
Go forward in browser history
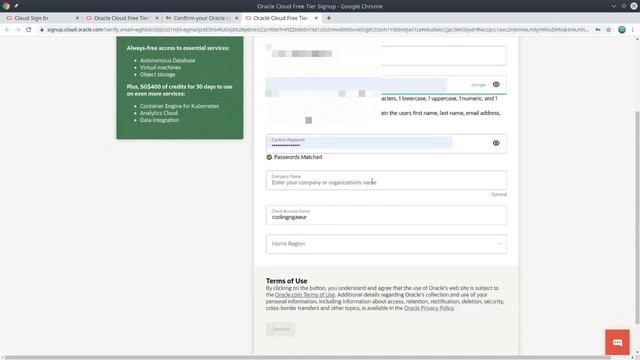[18, 29]
